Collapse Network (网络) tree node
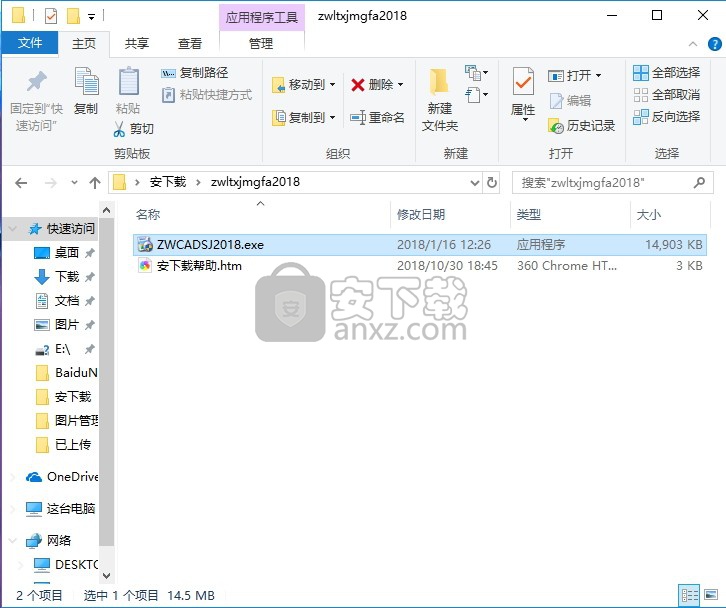This screenshot has height=608, width=726. (13, 540)
